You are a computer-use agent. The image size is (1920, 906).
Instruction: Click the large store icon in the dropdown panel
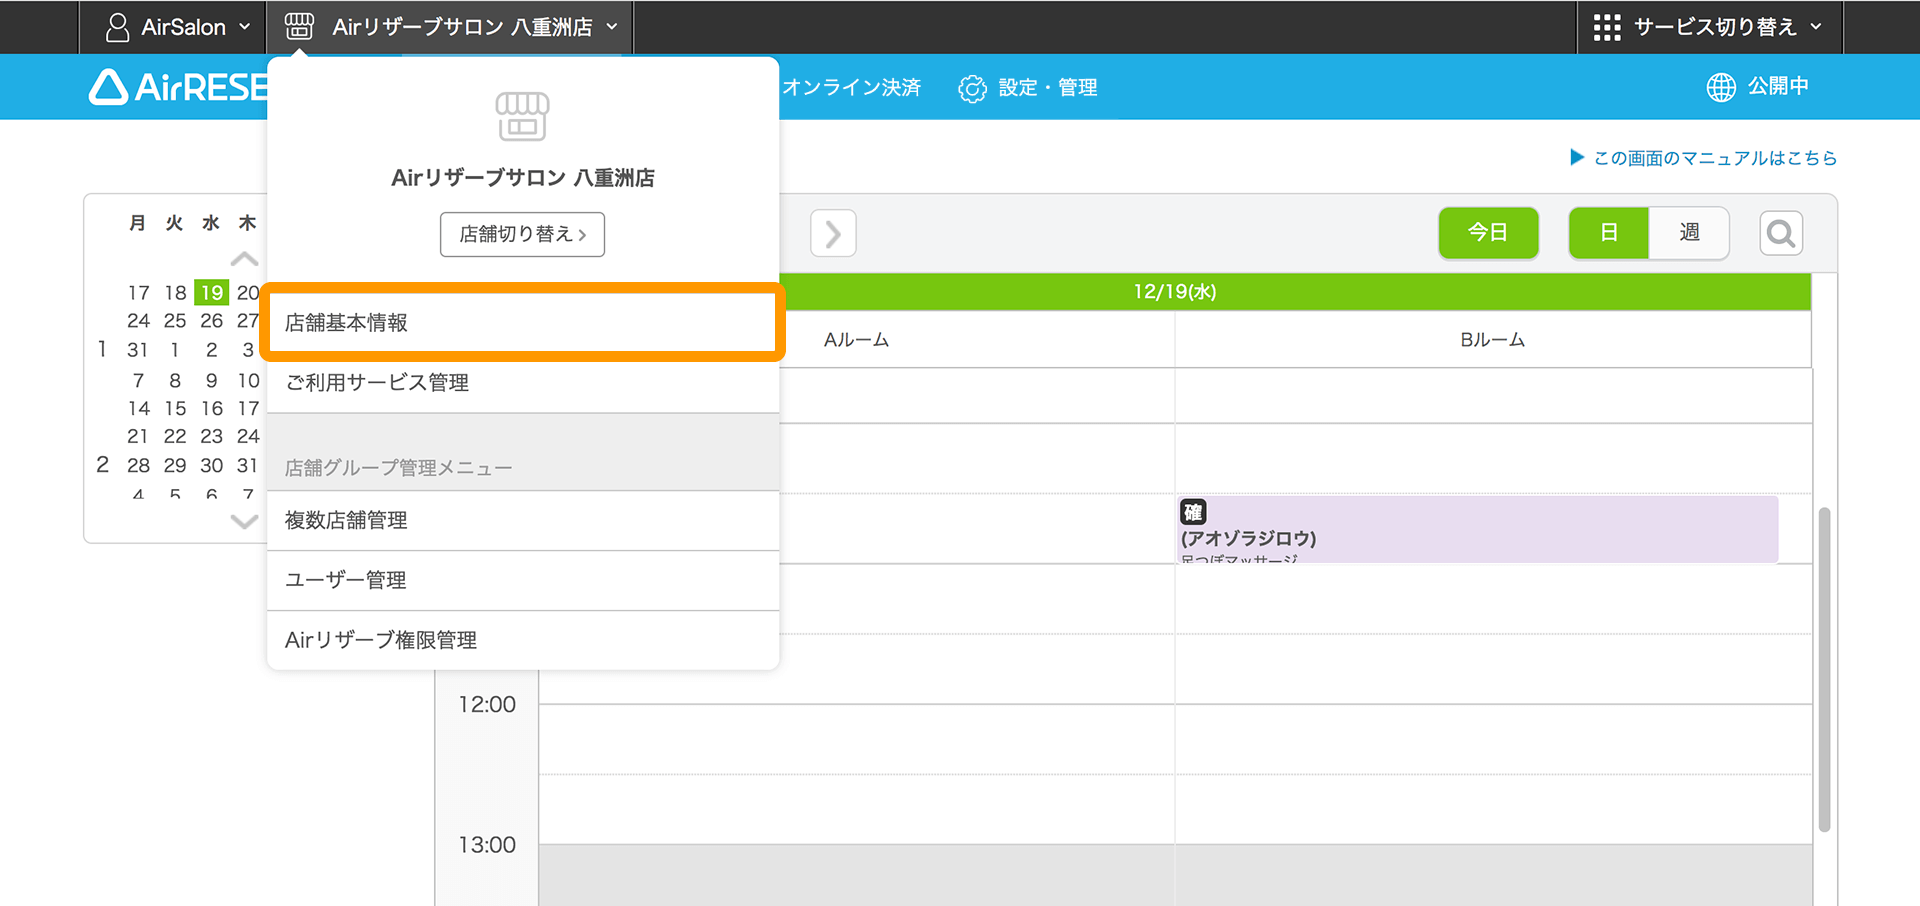(522, 116)
